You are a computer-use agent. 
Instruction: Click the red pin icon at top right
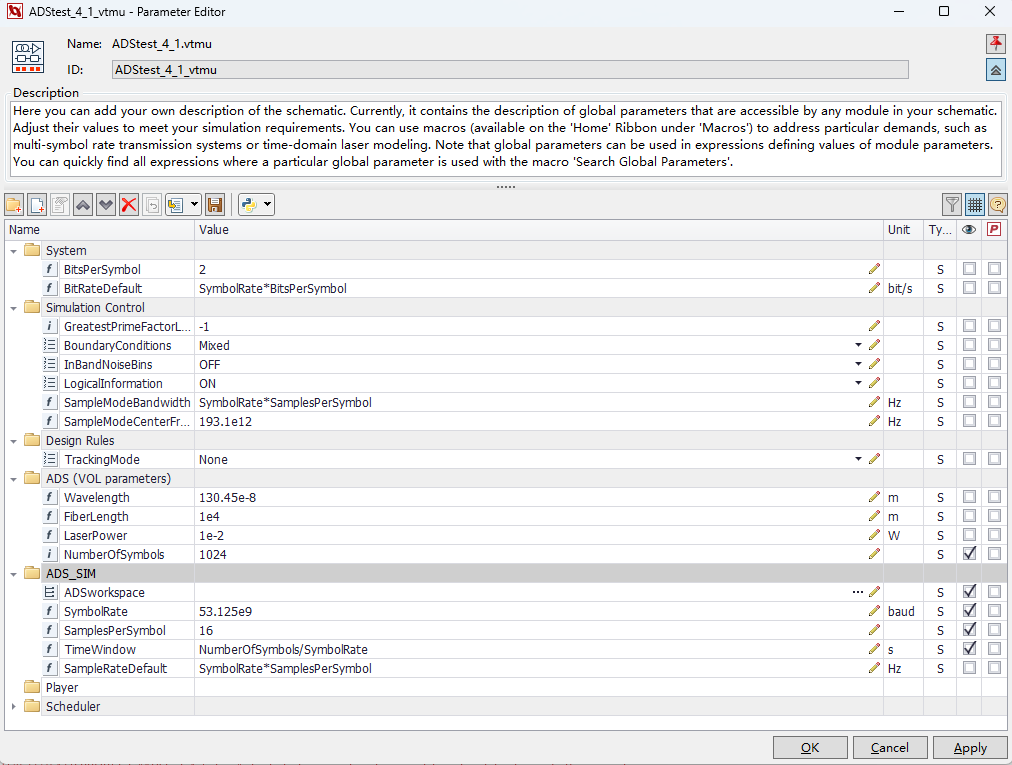[x=996, y=44]
